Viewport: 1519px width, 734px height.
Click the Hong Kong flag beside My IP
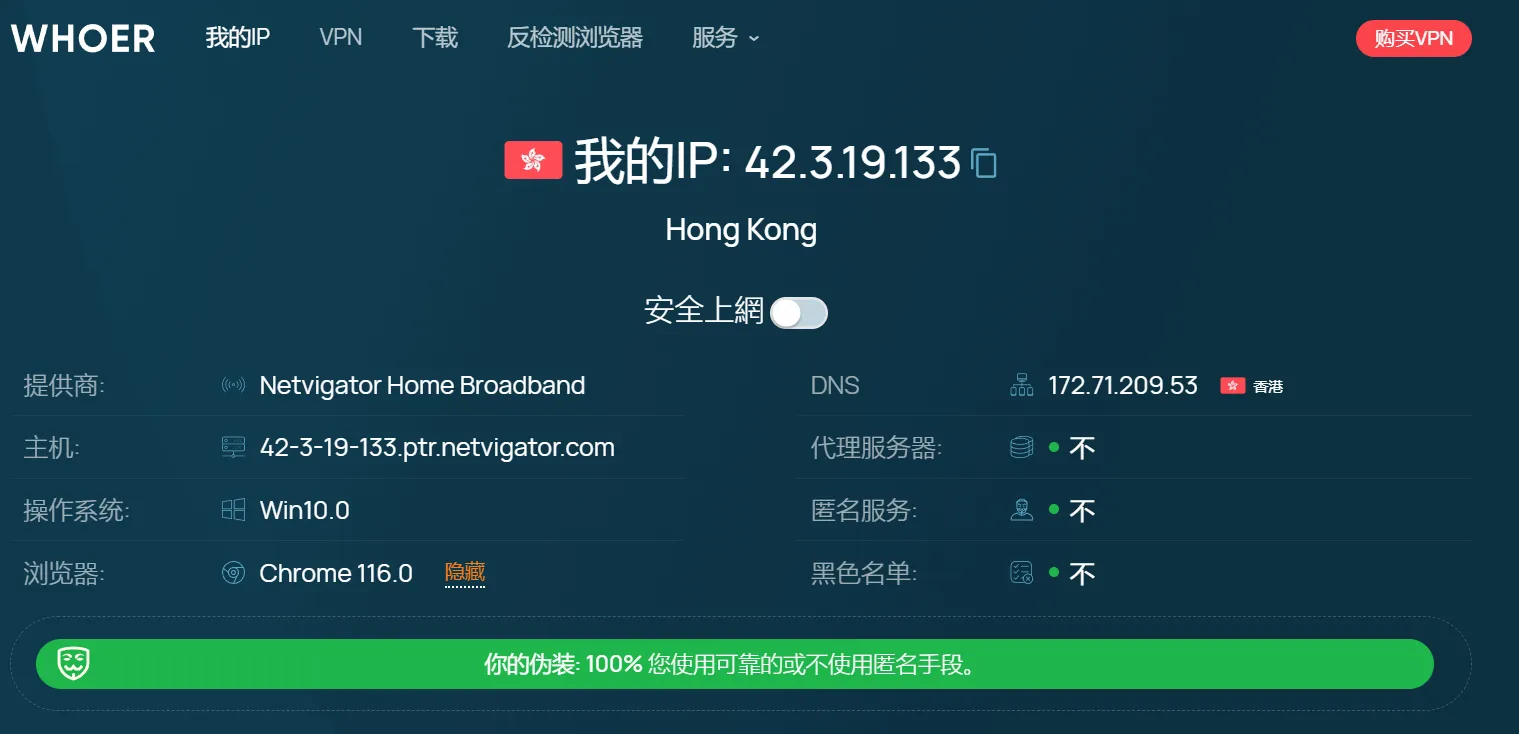coord(533,160)
